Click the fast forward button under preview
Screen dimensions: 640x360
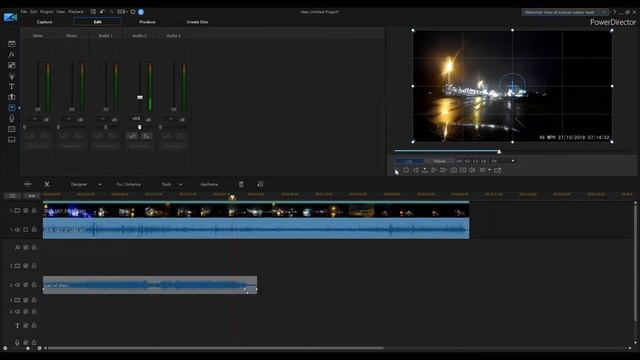[x=443, y=170]
